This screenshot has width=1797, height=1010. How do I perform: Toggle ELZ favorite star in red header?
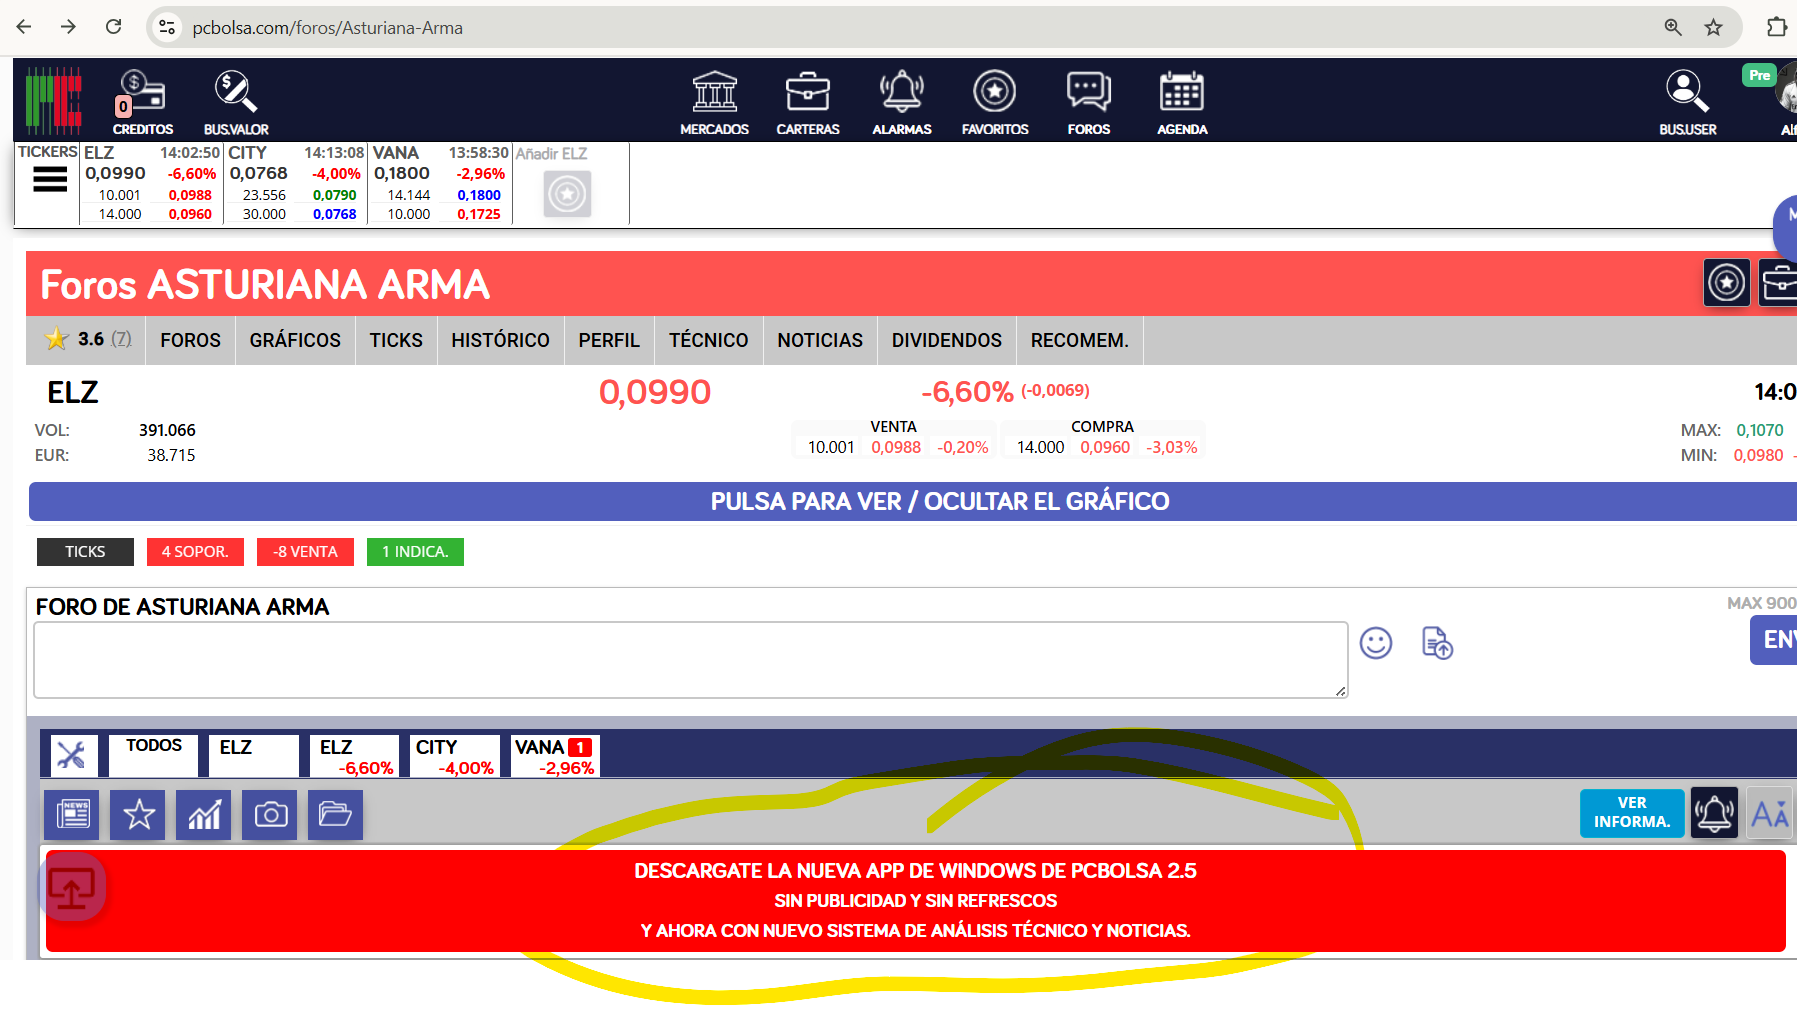[x=1726, y=283]
